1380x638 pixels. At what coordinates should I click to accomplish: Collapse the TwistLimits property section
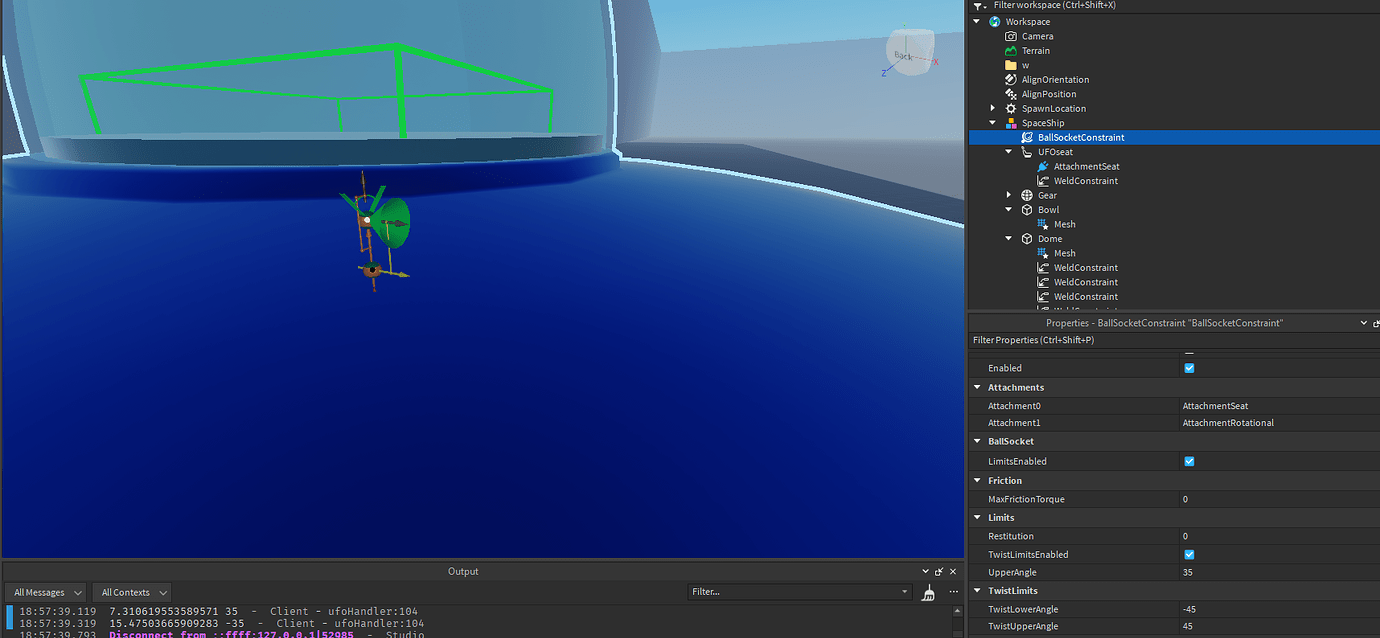click(x=977, y=591)
